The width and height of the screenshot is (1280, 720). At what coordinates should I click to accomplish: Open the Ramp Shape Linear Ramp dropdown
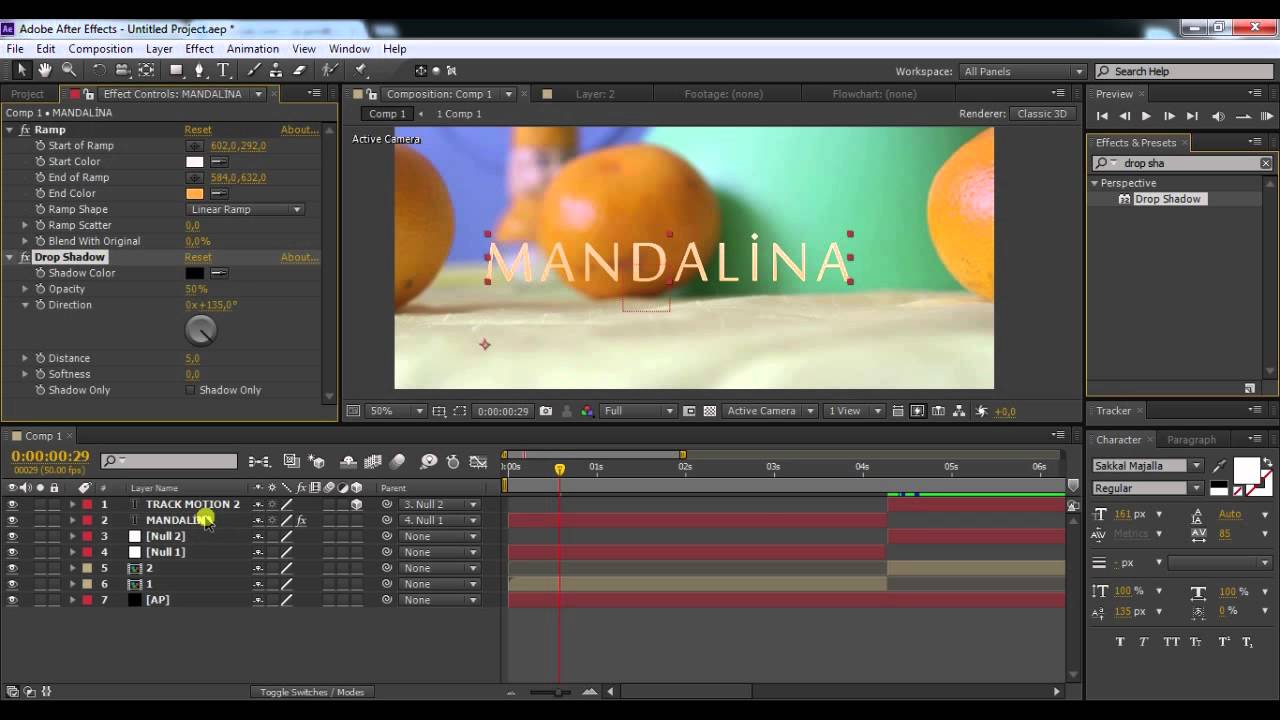[245, 210]
